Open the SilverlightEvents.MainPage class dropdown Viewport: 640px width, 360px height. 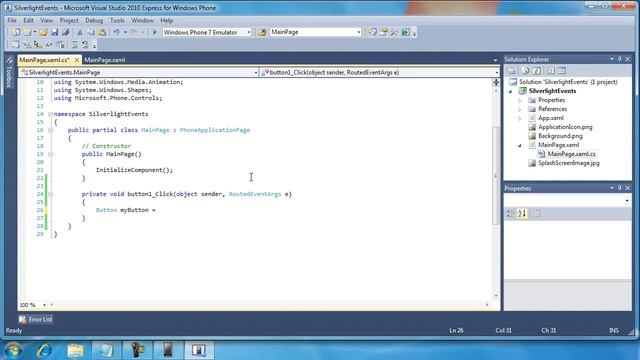[256, 73]
